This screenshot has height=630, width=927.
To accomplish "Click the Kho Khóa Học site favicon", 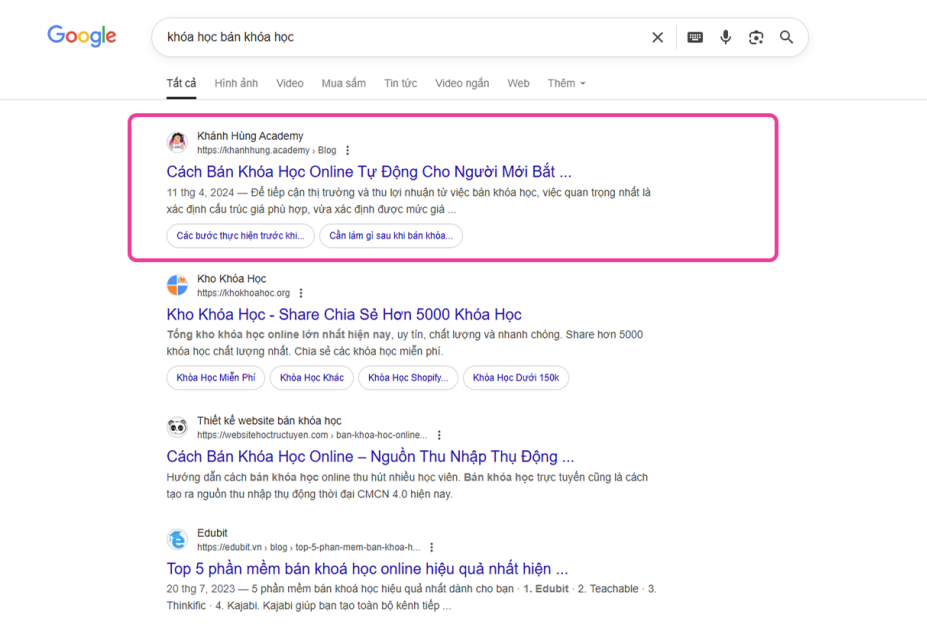I will (x=177, y=286).
